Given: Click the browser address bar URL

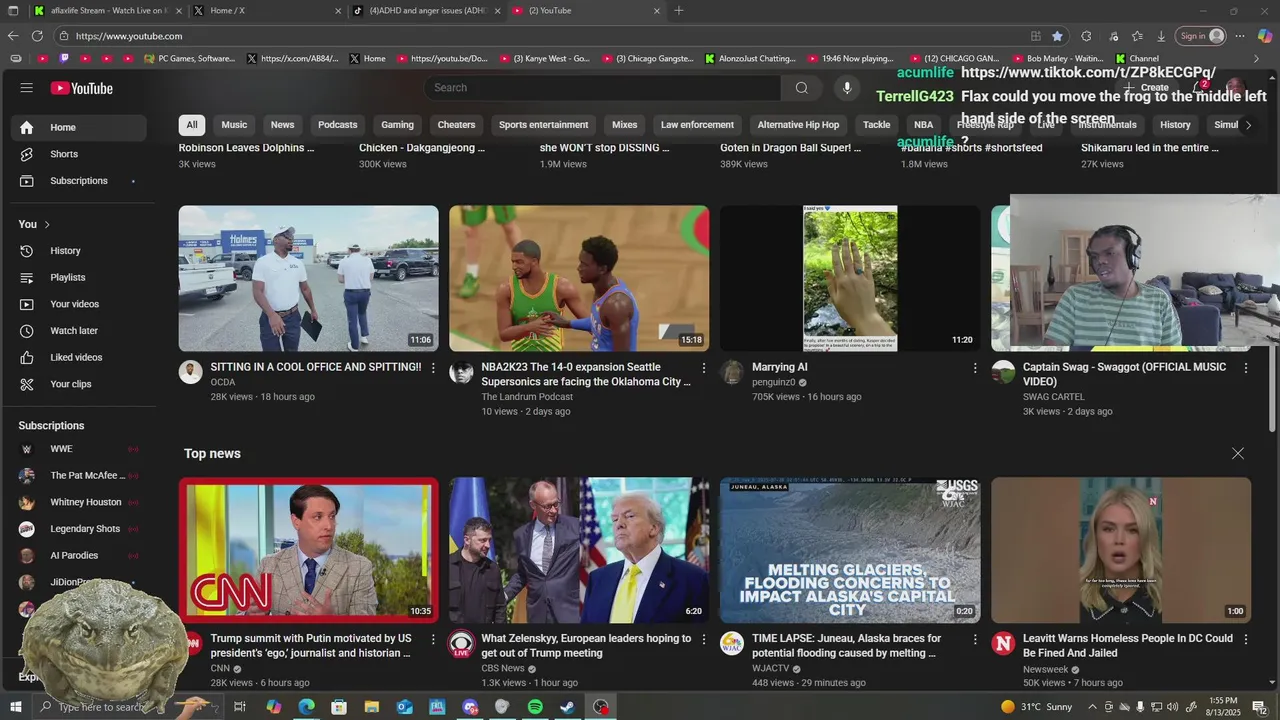Looking at the screenshot, I should (x=128, y=36).
